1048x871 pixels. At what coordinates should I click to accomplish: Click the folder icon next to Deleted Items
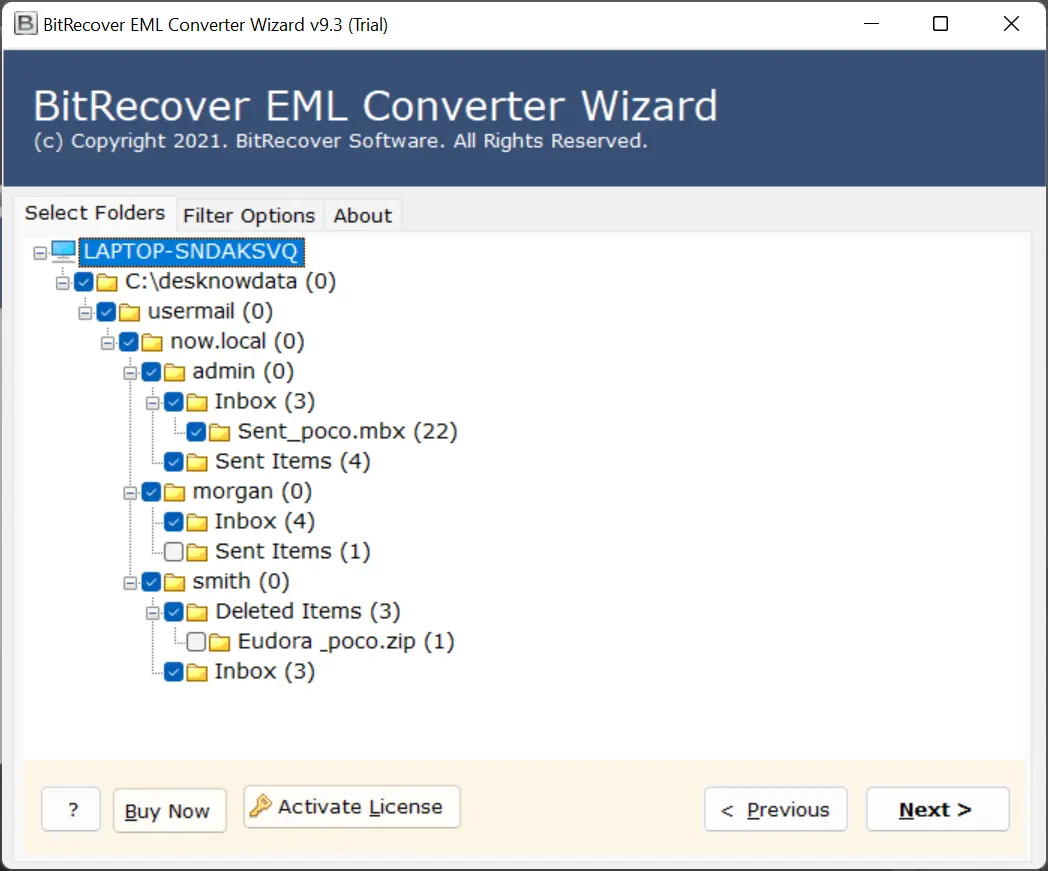click(196, 611)
